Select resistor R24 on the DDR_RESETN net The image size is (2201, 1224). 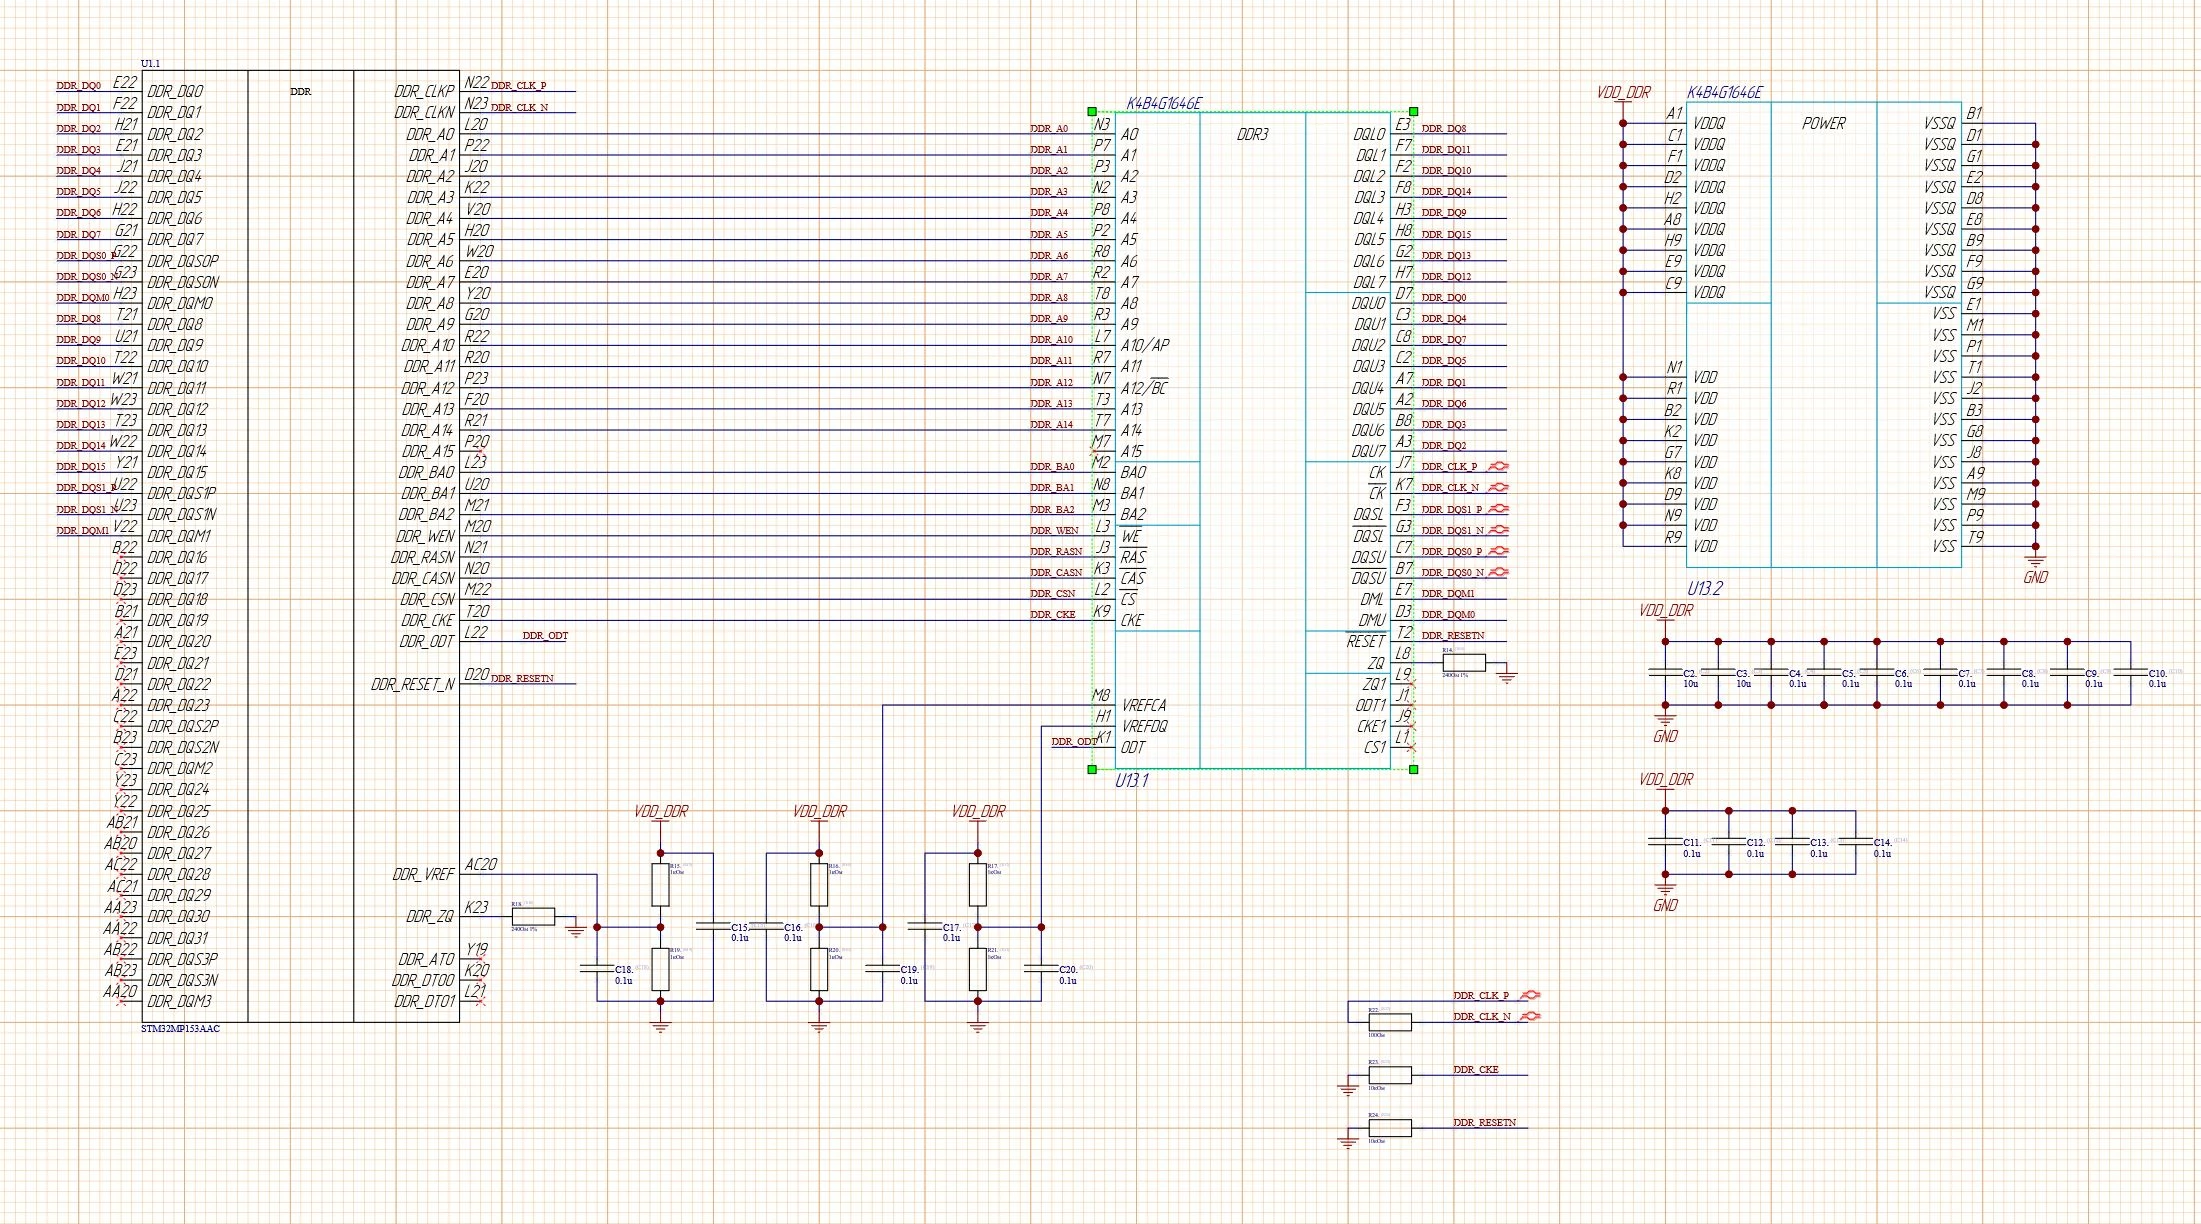pos(1390,1128)
